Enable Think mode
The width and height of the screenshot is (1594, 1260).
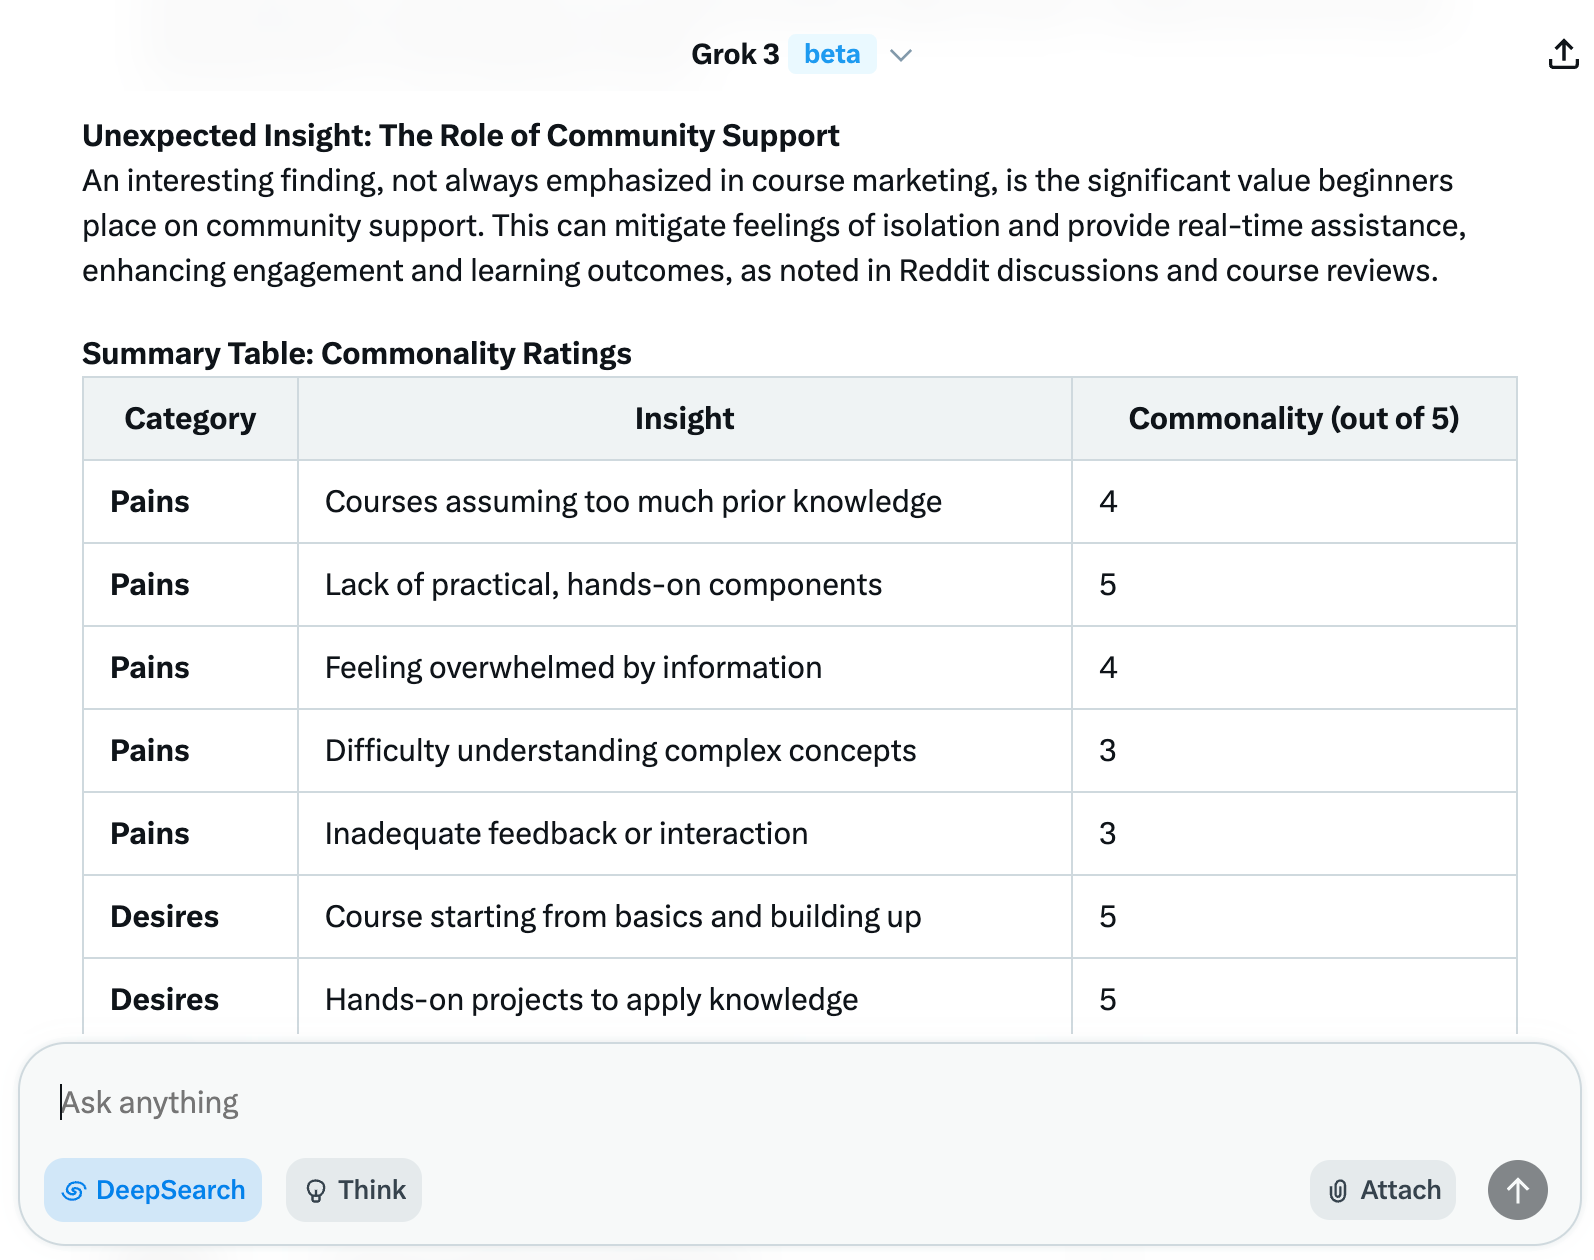tap(354, 1190)
